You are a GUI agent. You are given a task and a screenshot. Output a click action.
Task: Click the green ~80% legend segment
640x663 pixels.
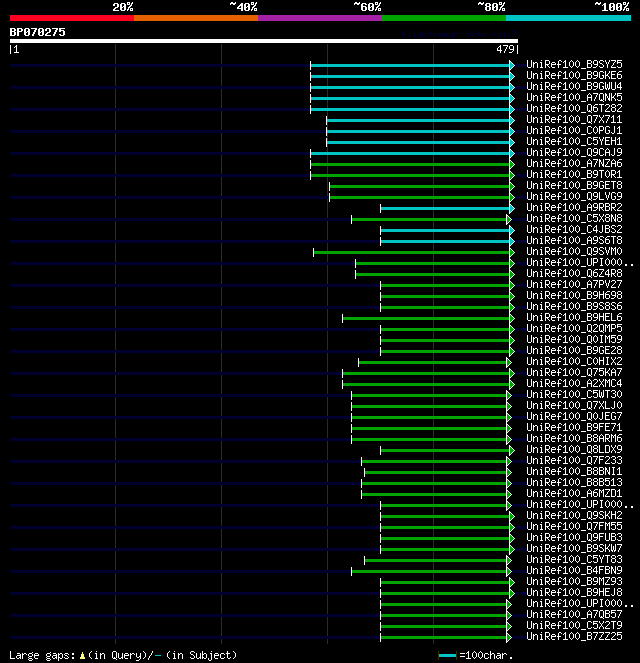[x=444, y=18]
